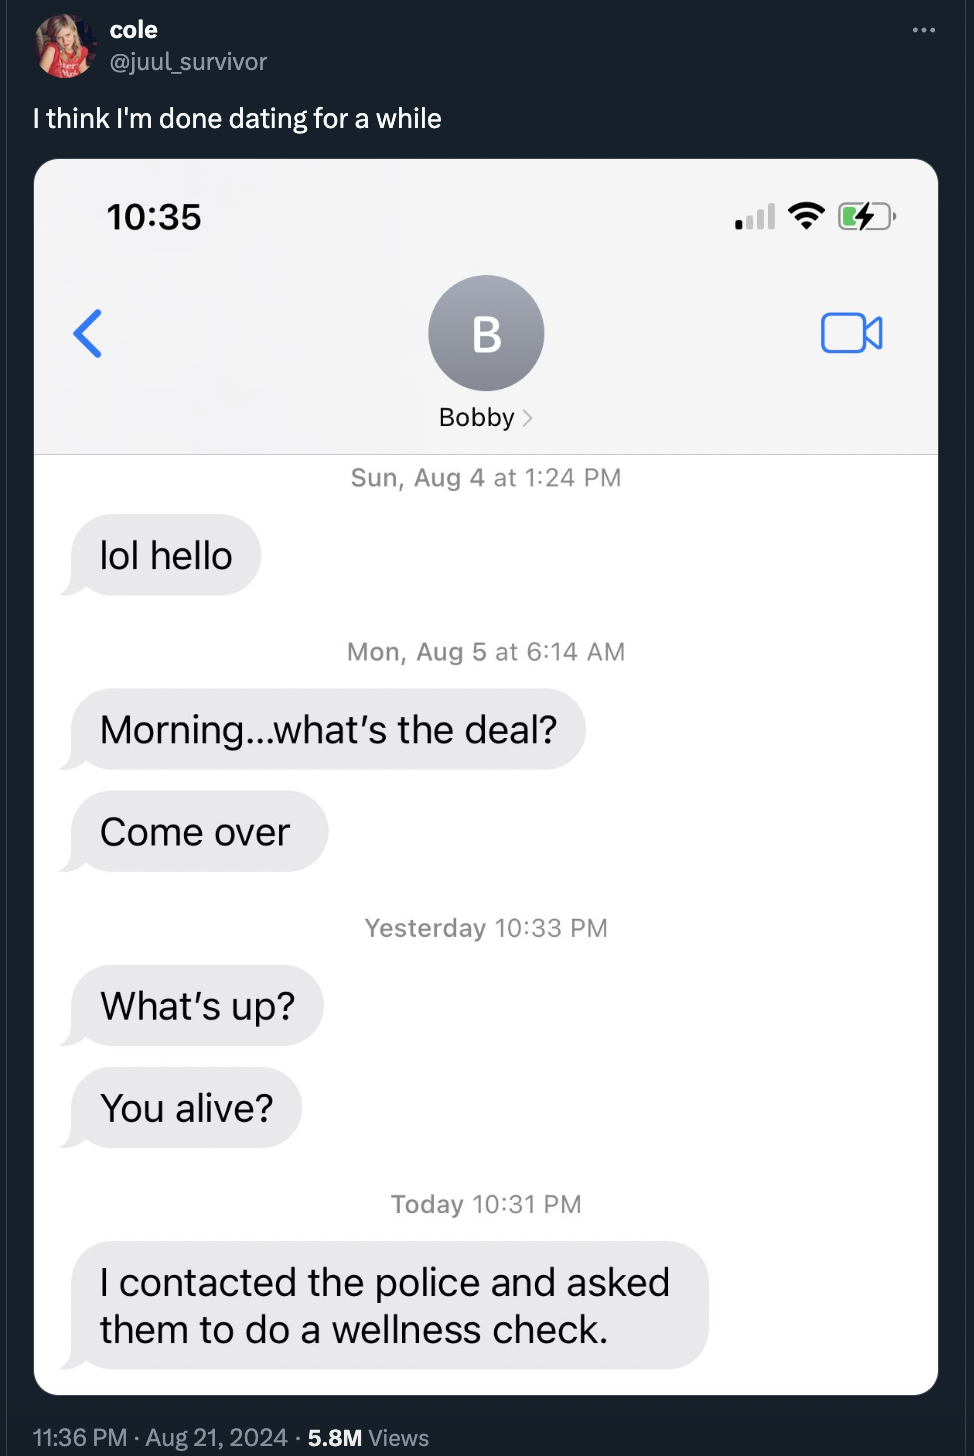974x1456 pixels.
Task: Open the @juul_survivor handle link
Action: click(188, 62)
